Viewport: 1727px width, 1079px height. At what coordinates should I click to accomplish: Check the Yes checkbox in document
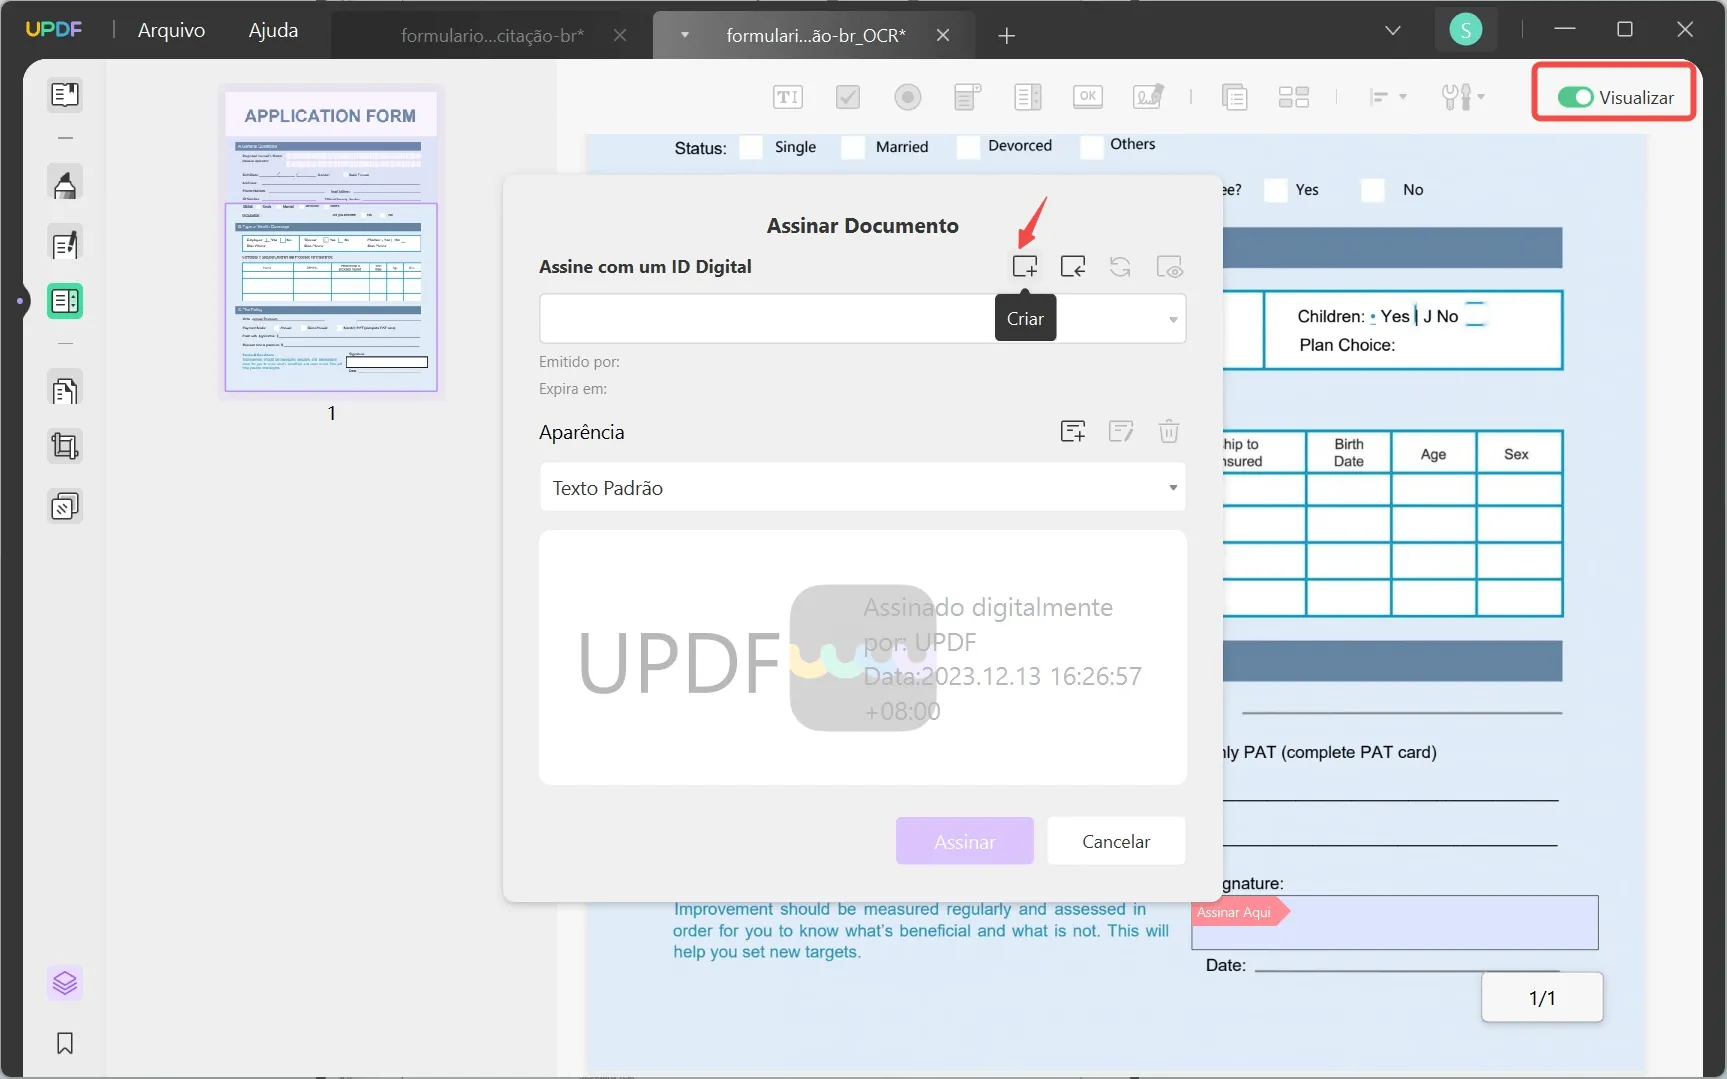(x=1275, y=190)
